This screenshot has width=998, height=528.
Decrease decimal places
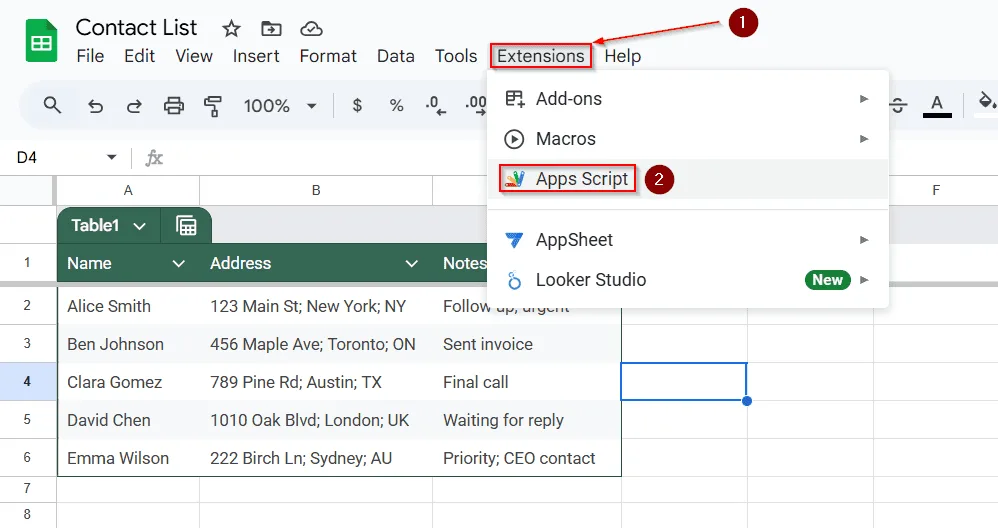(435, 105)
